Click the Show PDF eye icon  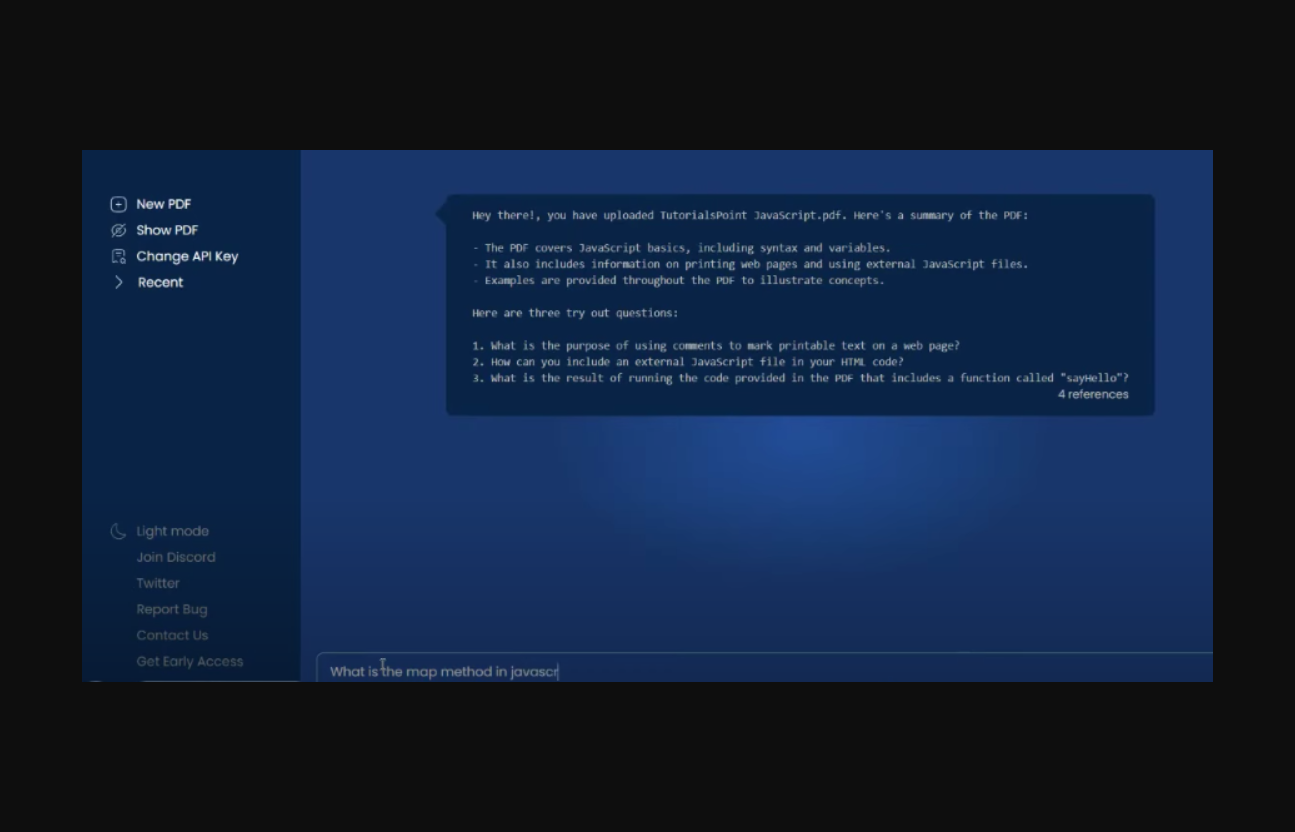pyautogui.click(x=118, y=230)
